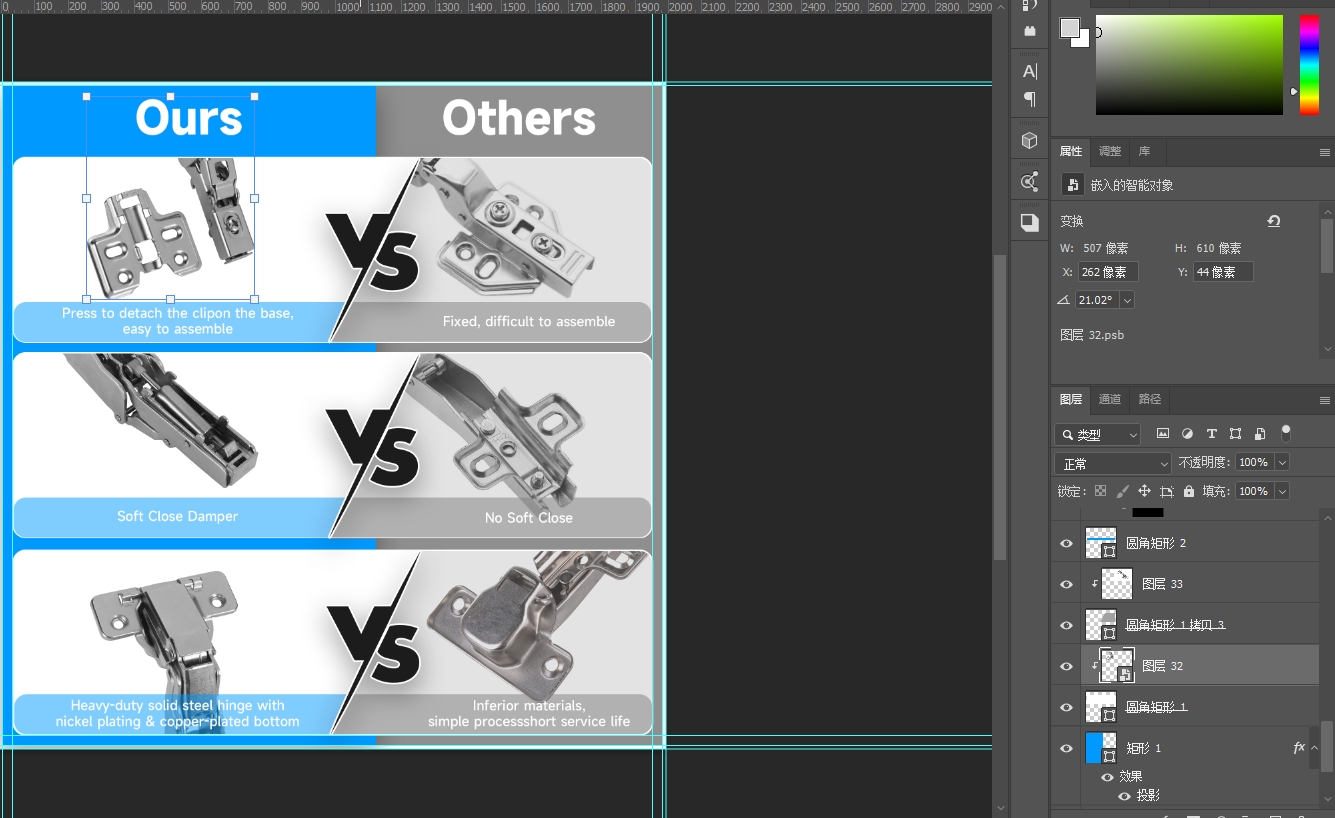The width and height of the screenshot is (1335, 818).
Task: Click the lock transparent pixels icon
Action: (x=1100, y=491)
